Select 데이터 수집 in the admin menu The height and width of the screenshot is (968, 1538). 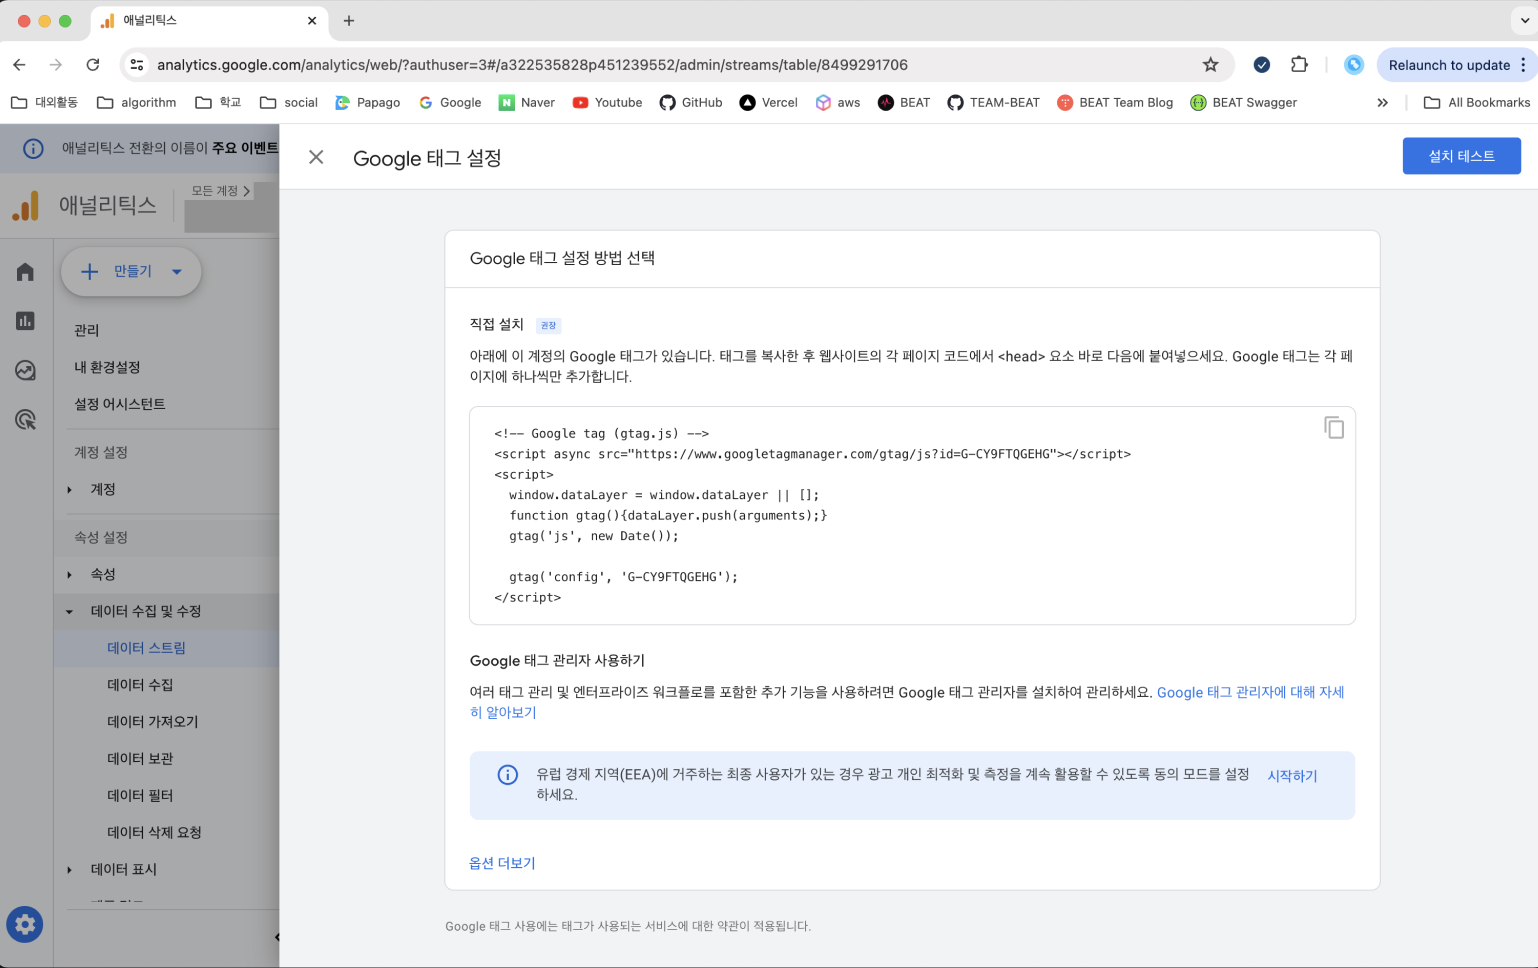coord(166,685)
